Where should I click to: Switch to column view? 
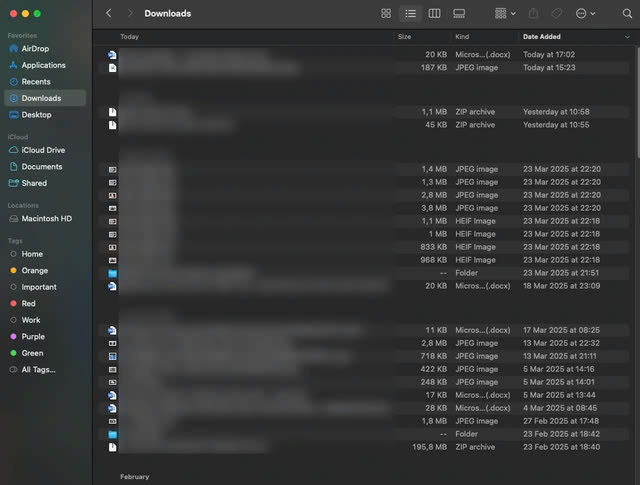434,14
